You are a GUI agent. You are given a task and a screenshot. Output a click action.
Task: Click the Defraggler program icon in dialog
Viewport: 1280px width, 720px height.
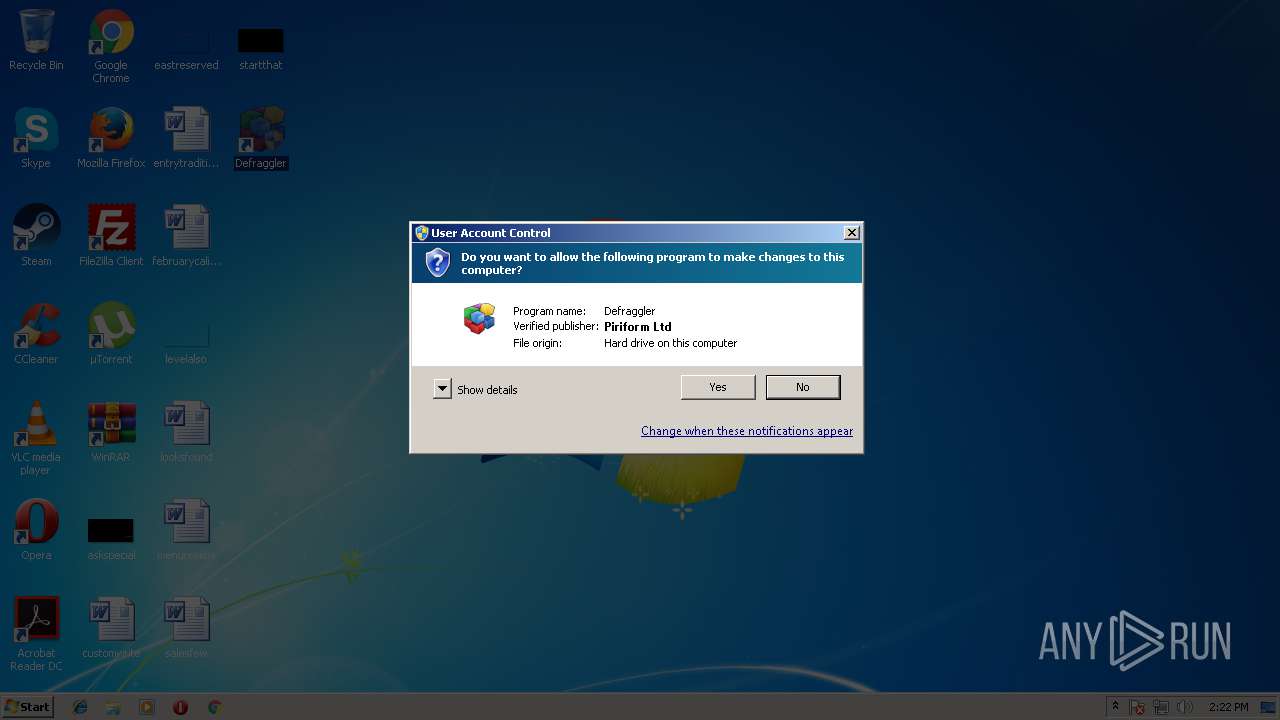pyautogui.click(x=479, y=318)
